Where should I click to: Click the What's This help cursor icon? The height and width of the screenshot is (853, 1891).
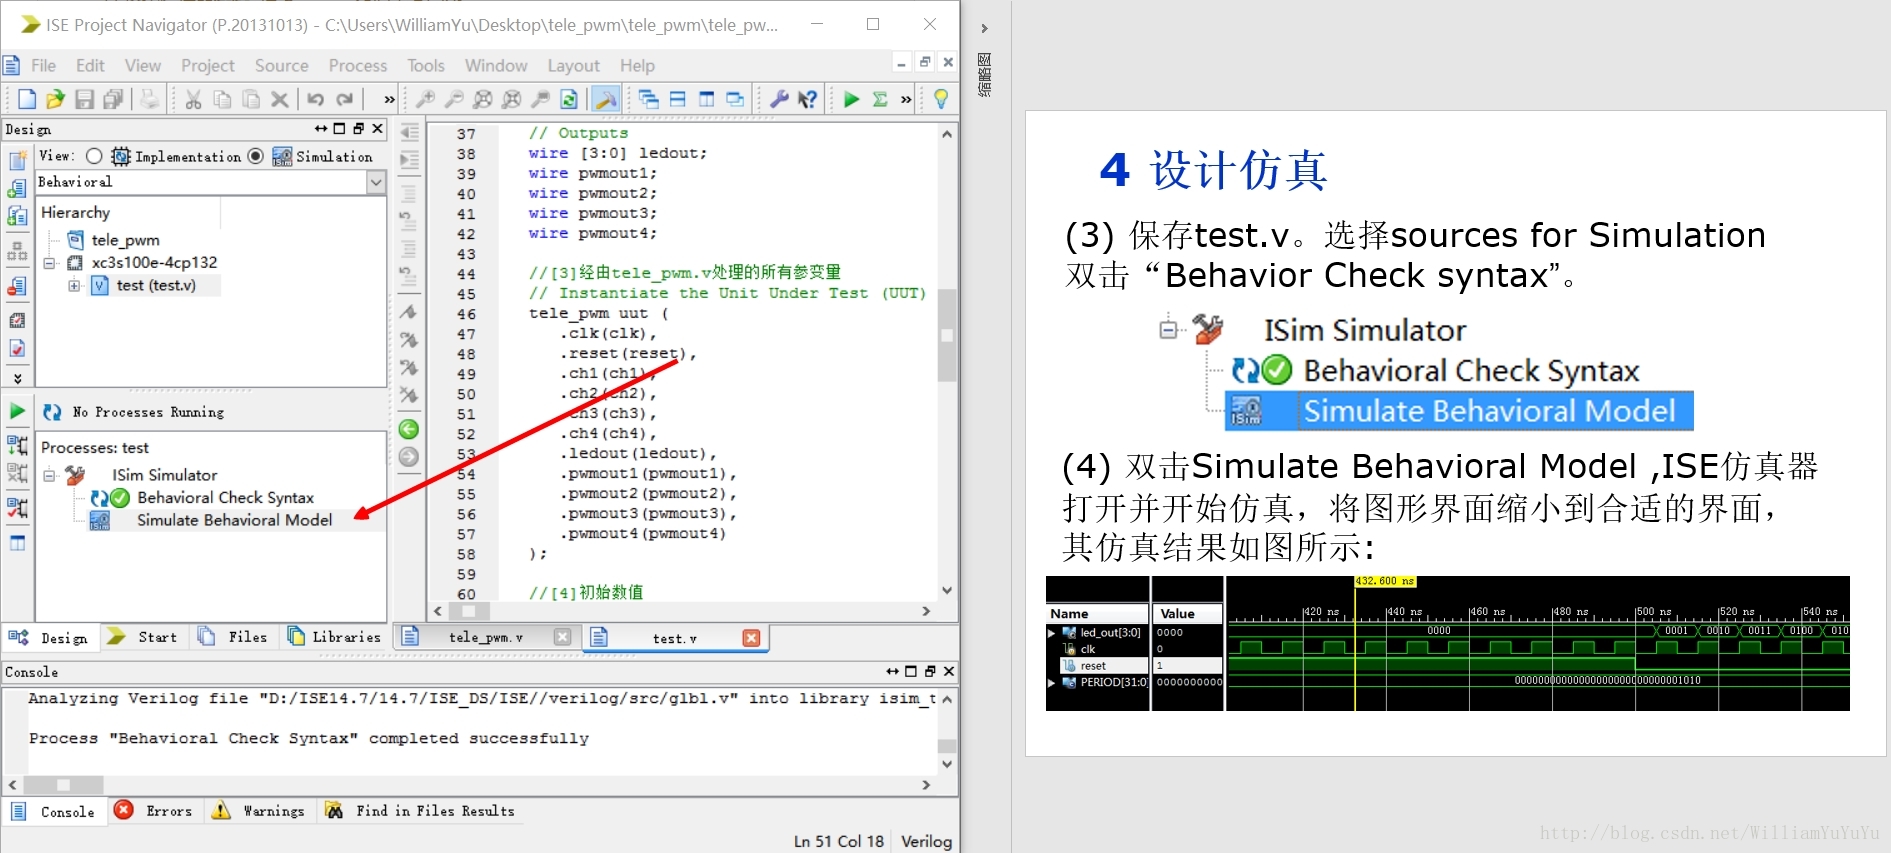[808, 99]
